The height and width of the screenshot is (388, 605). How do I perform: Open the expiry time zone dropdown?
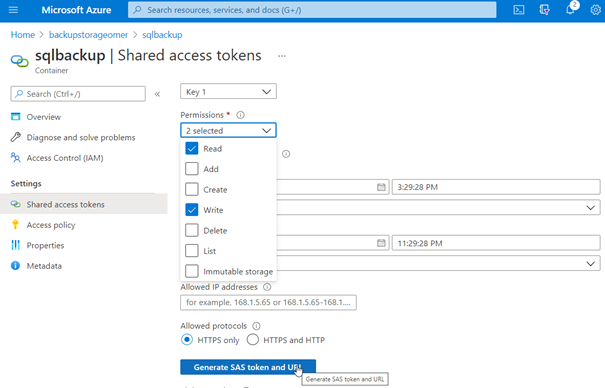tap(438, 263)
